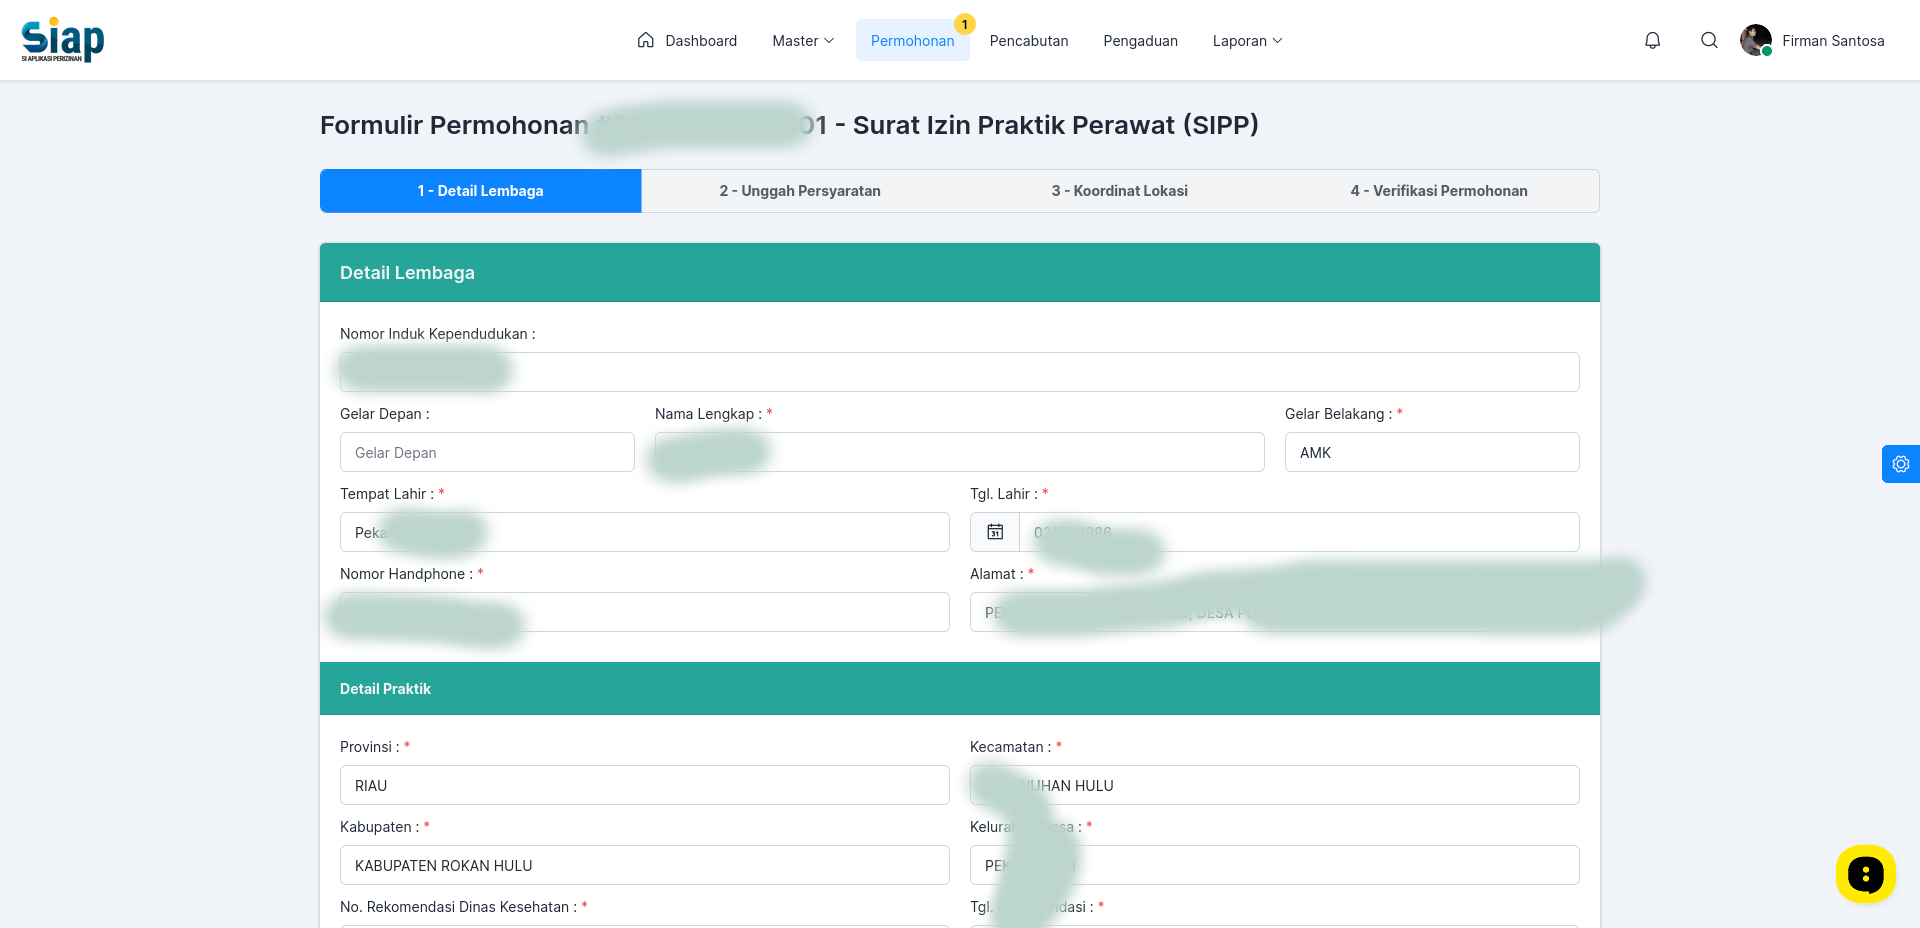Click the Gelar Belakang field with AMK
1920x928 pixels.
pyautogui.click(x=1432, y=452)
